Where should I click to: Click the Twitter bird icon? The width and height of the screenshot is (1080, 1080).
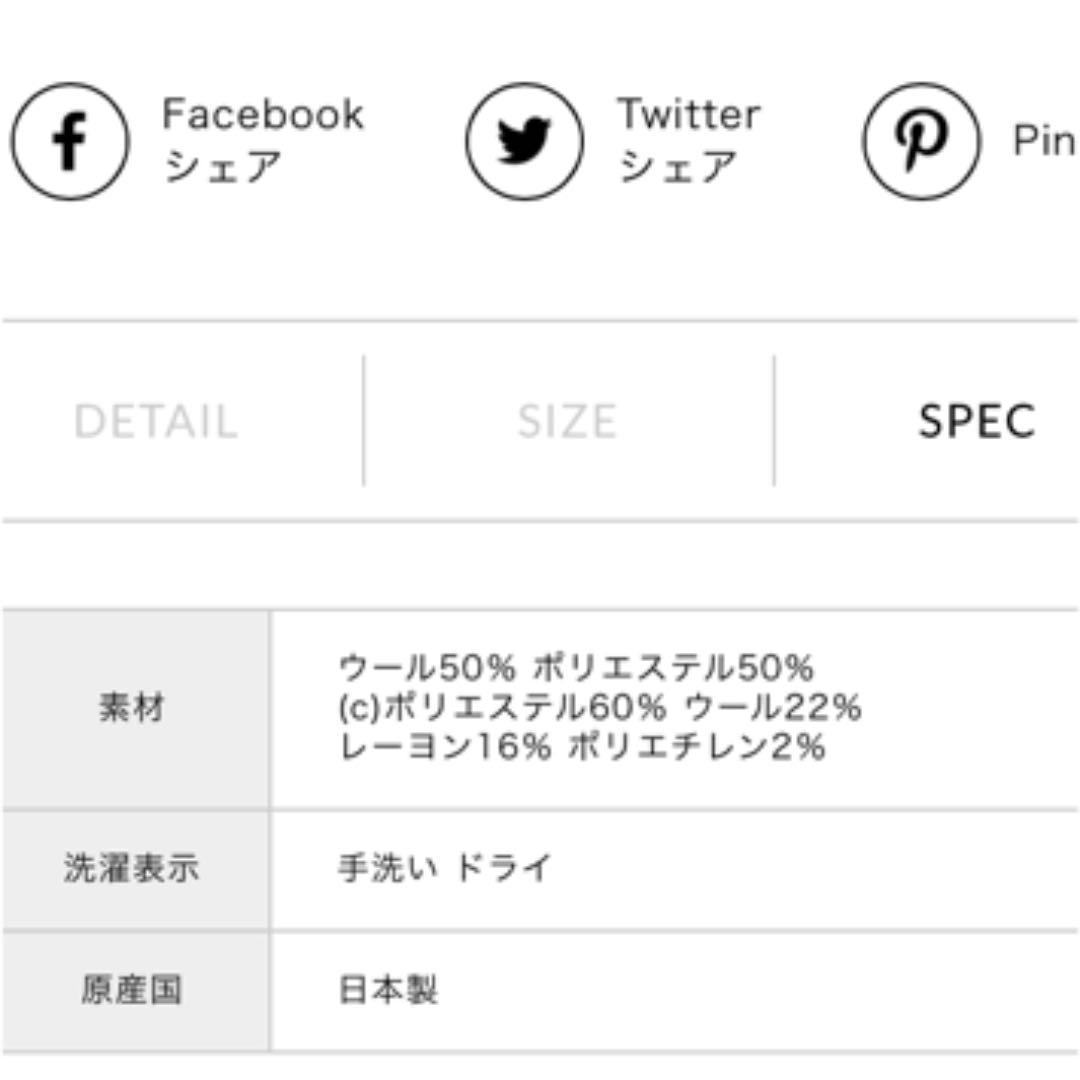click(x=524, y=141)
